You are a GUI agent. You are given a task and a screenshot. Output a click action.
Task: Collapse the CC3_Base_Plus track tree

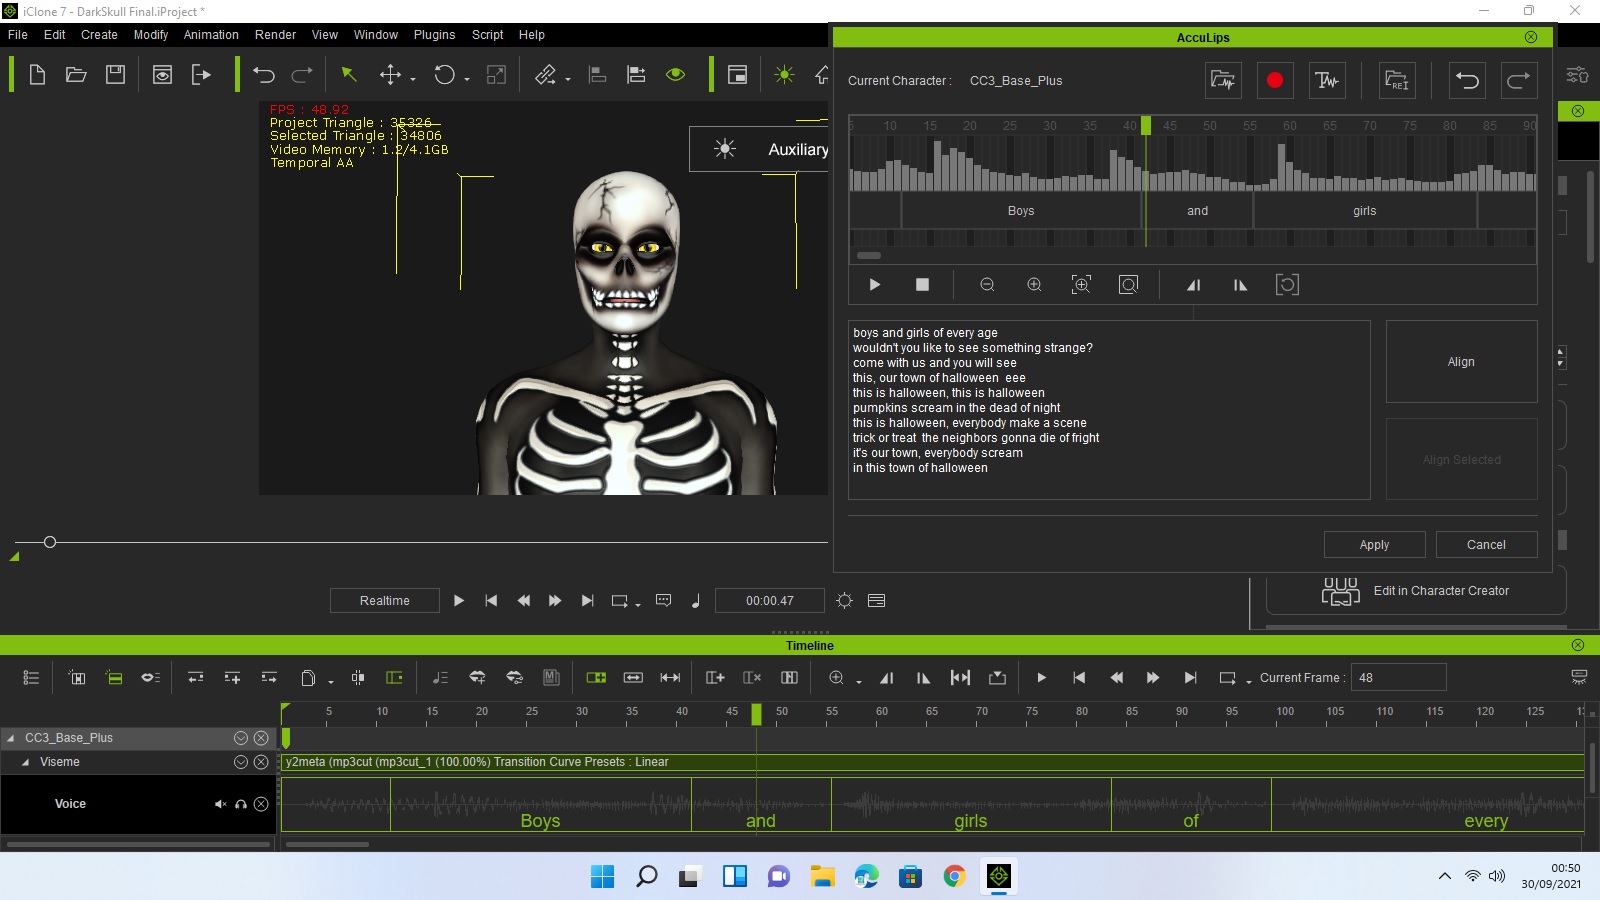tap(11, 738)
